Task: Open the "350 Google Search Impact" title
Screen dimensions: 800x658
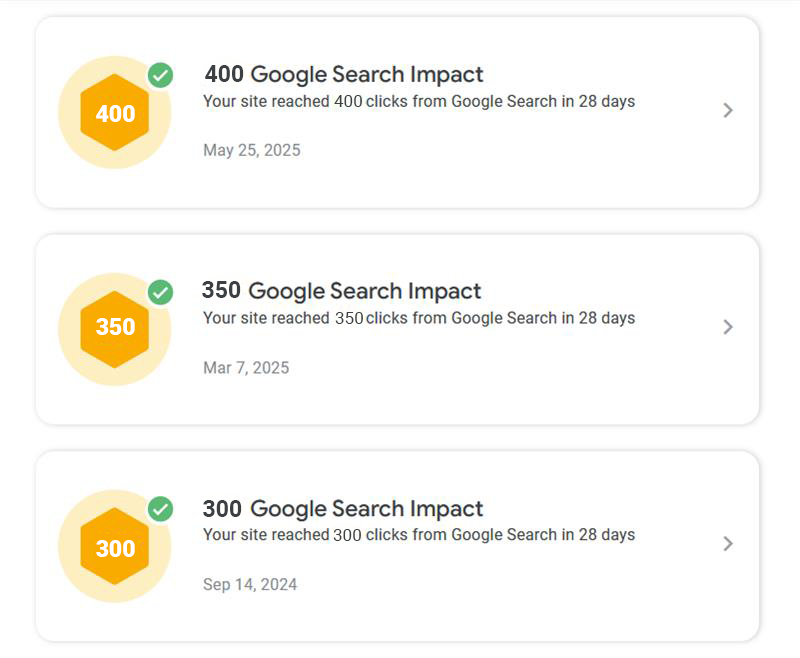Action: (x=341, y=291)
